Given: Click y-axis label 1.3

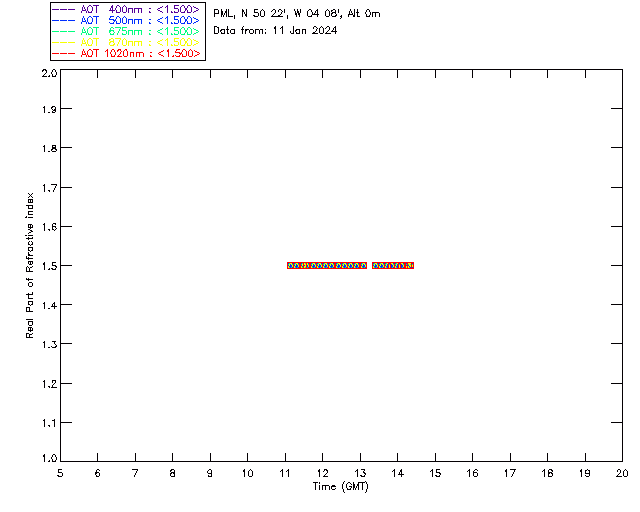Looking at the screenshot, I should tap(49, 345).
